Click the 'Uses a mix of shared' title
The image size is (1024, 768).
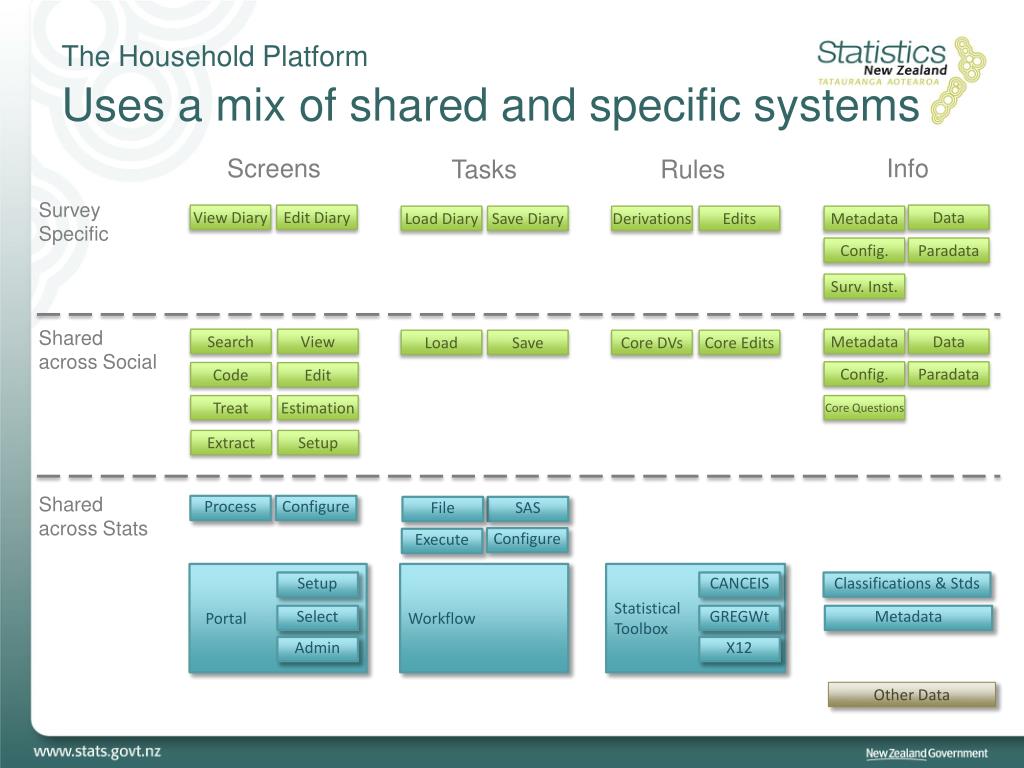pos(490,106)
